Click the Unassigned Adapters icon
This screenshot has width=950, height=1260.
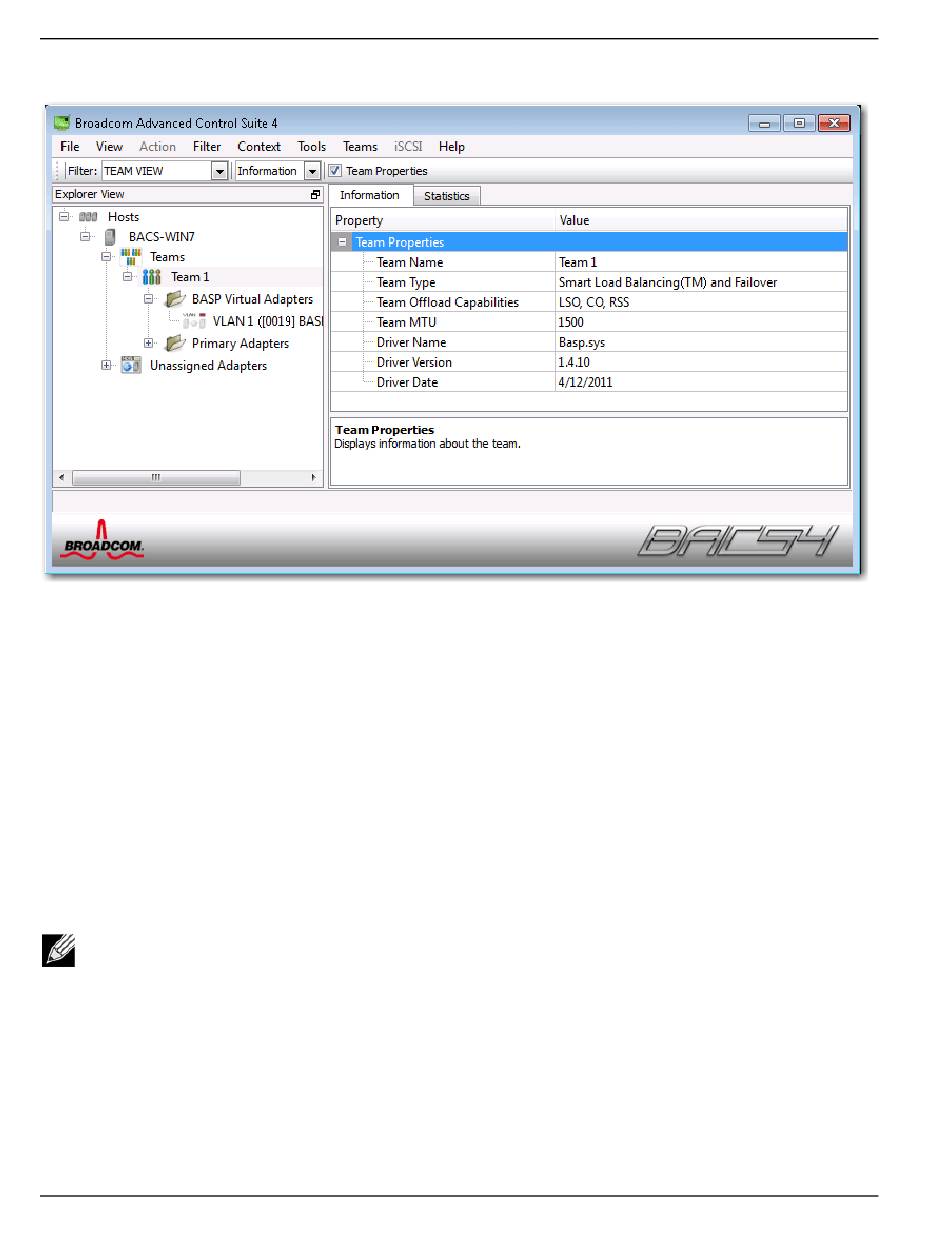point(132,365)
